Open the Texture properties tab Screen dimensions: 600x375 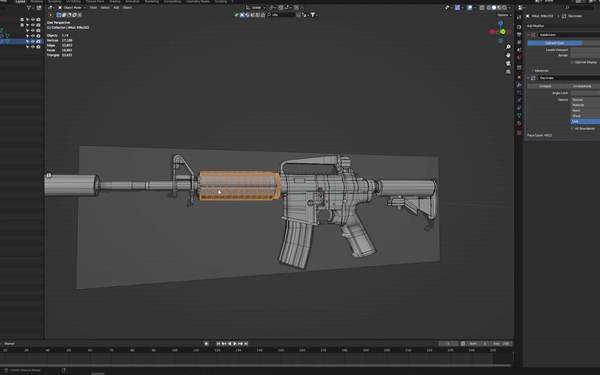pyautogui.click(x=519, y=133)
